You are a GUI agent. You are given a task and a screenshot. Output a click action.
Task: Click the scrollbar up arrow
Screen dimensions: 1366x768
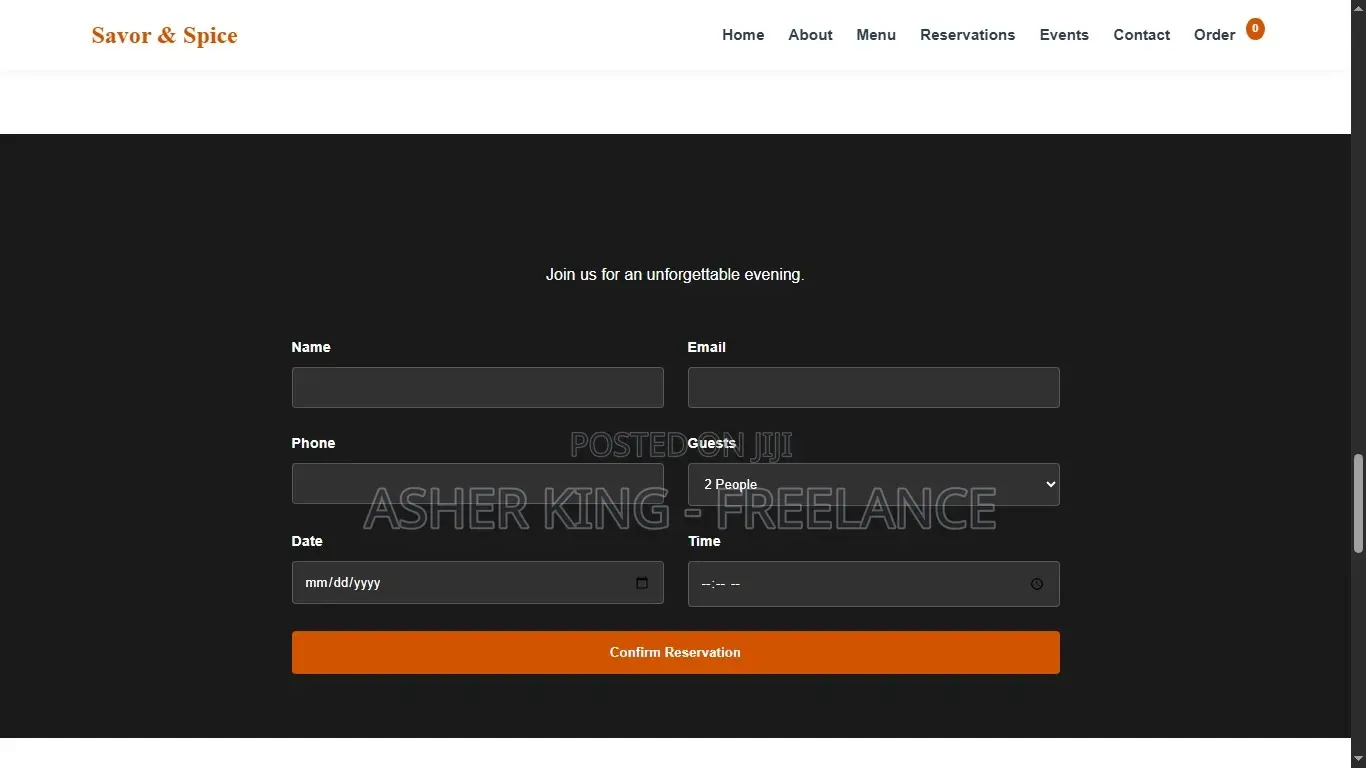[1358, 7]
